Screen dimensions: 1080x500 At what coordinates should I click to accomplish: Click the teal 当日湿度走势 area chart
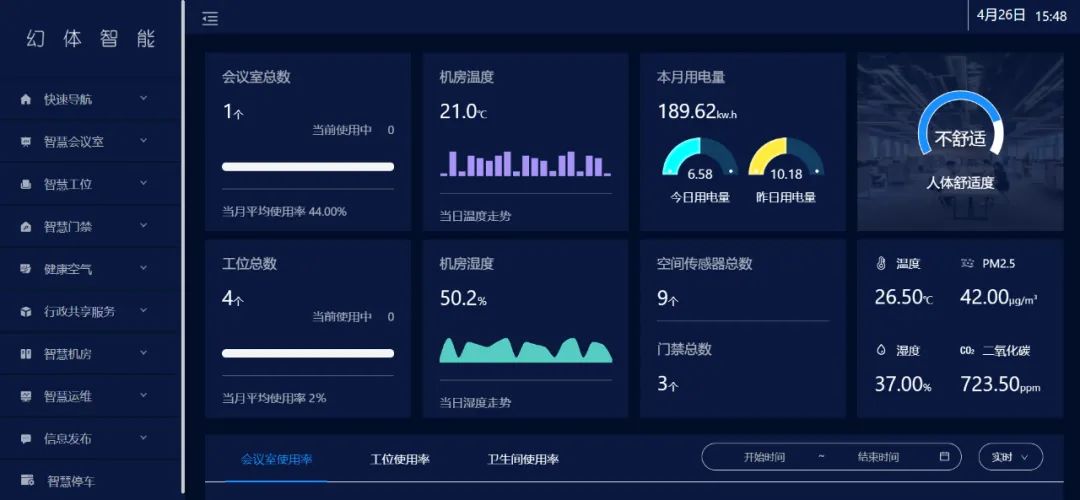point(526,350)
